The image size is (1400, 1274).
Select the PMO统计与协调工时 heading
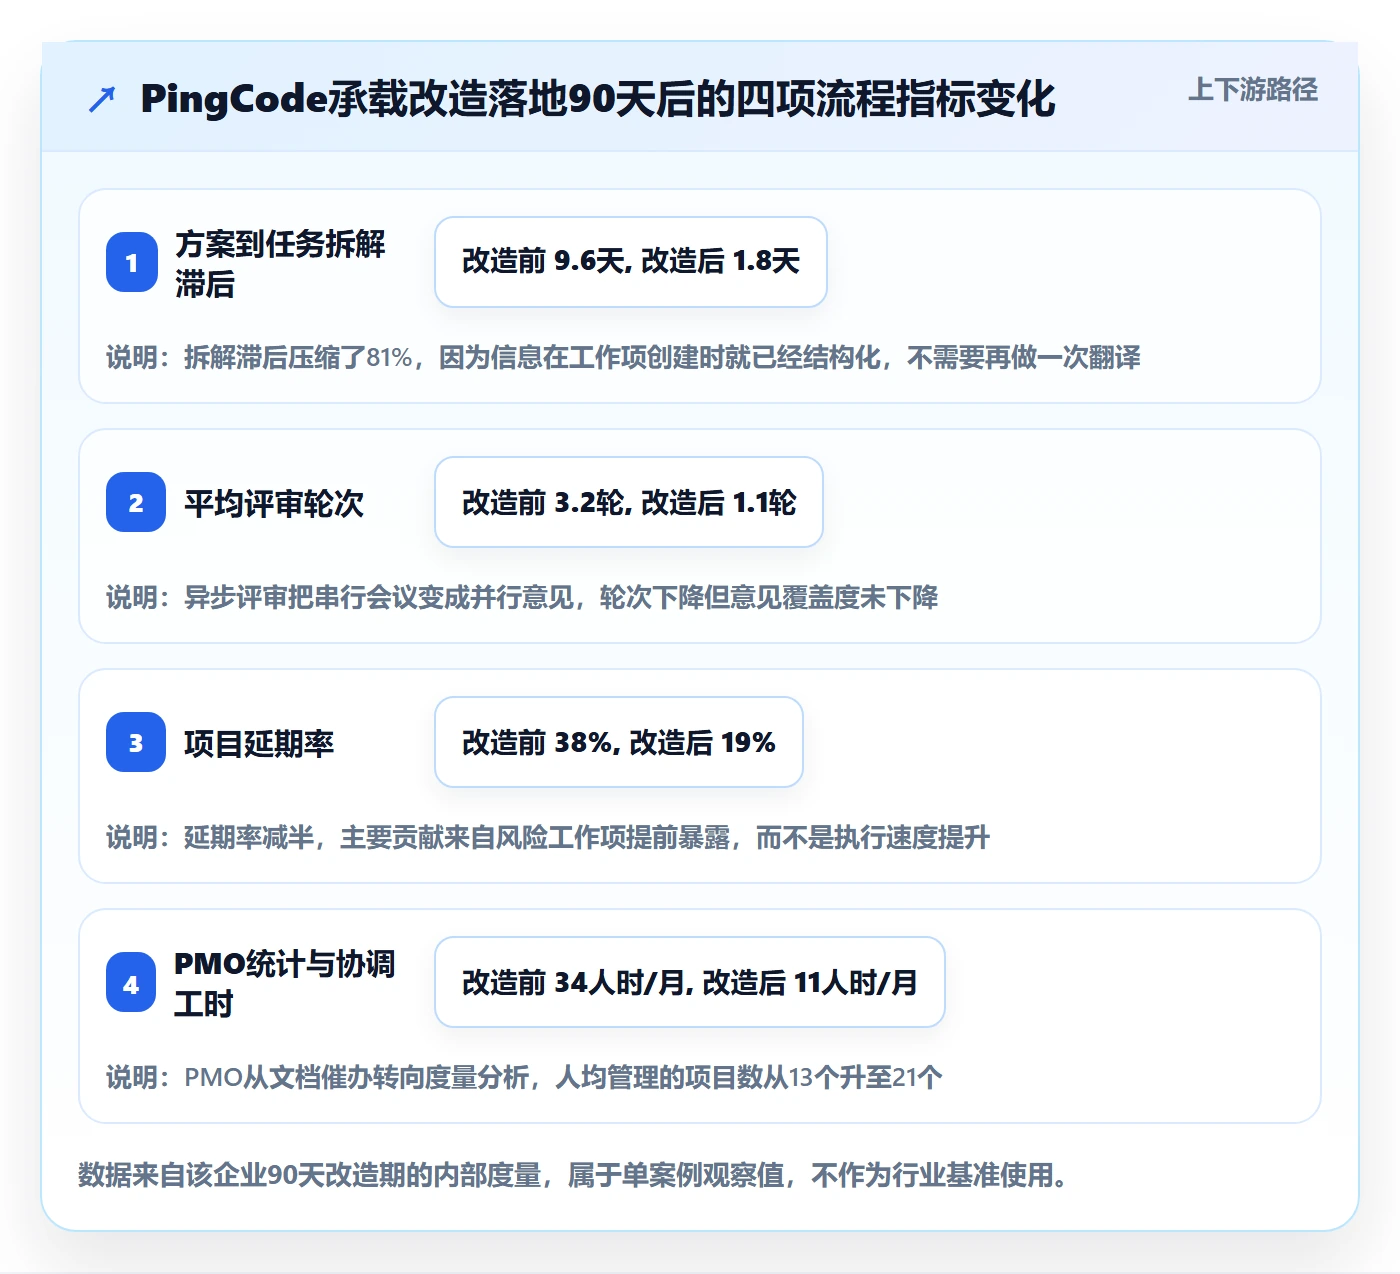point(285,983)
